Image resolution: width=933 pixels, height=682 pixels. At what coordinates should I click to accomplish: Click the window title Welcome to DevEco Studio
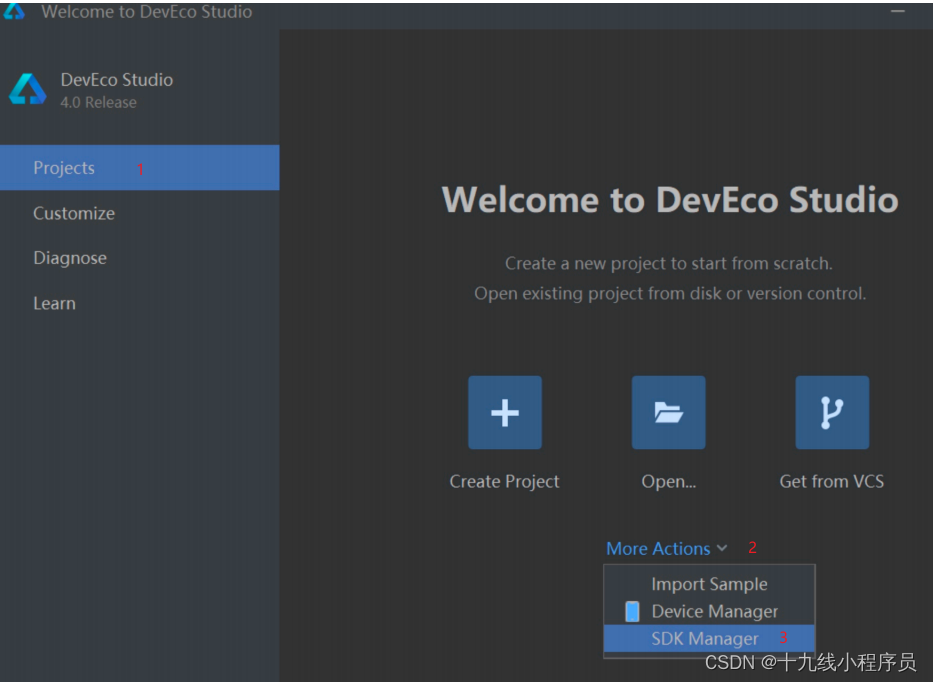click(x=146, y=12)
